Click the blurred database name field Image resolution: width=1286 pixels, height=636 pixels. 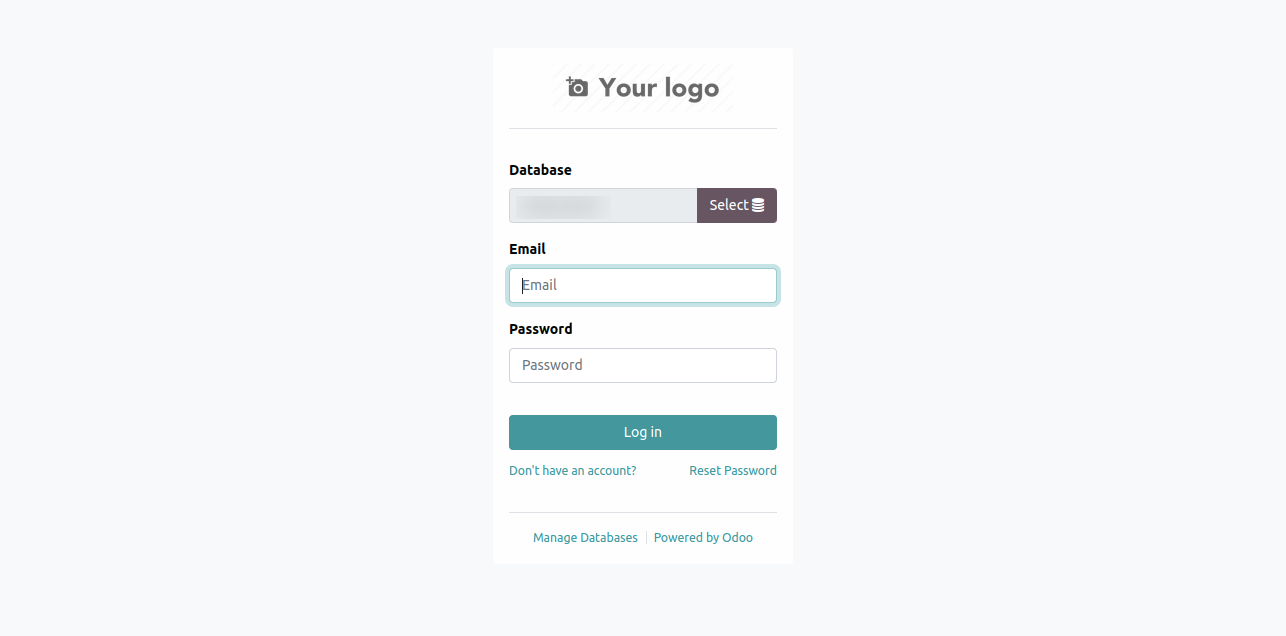[603, 205]
